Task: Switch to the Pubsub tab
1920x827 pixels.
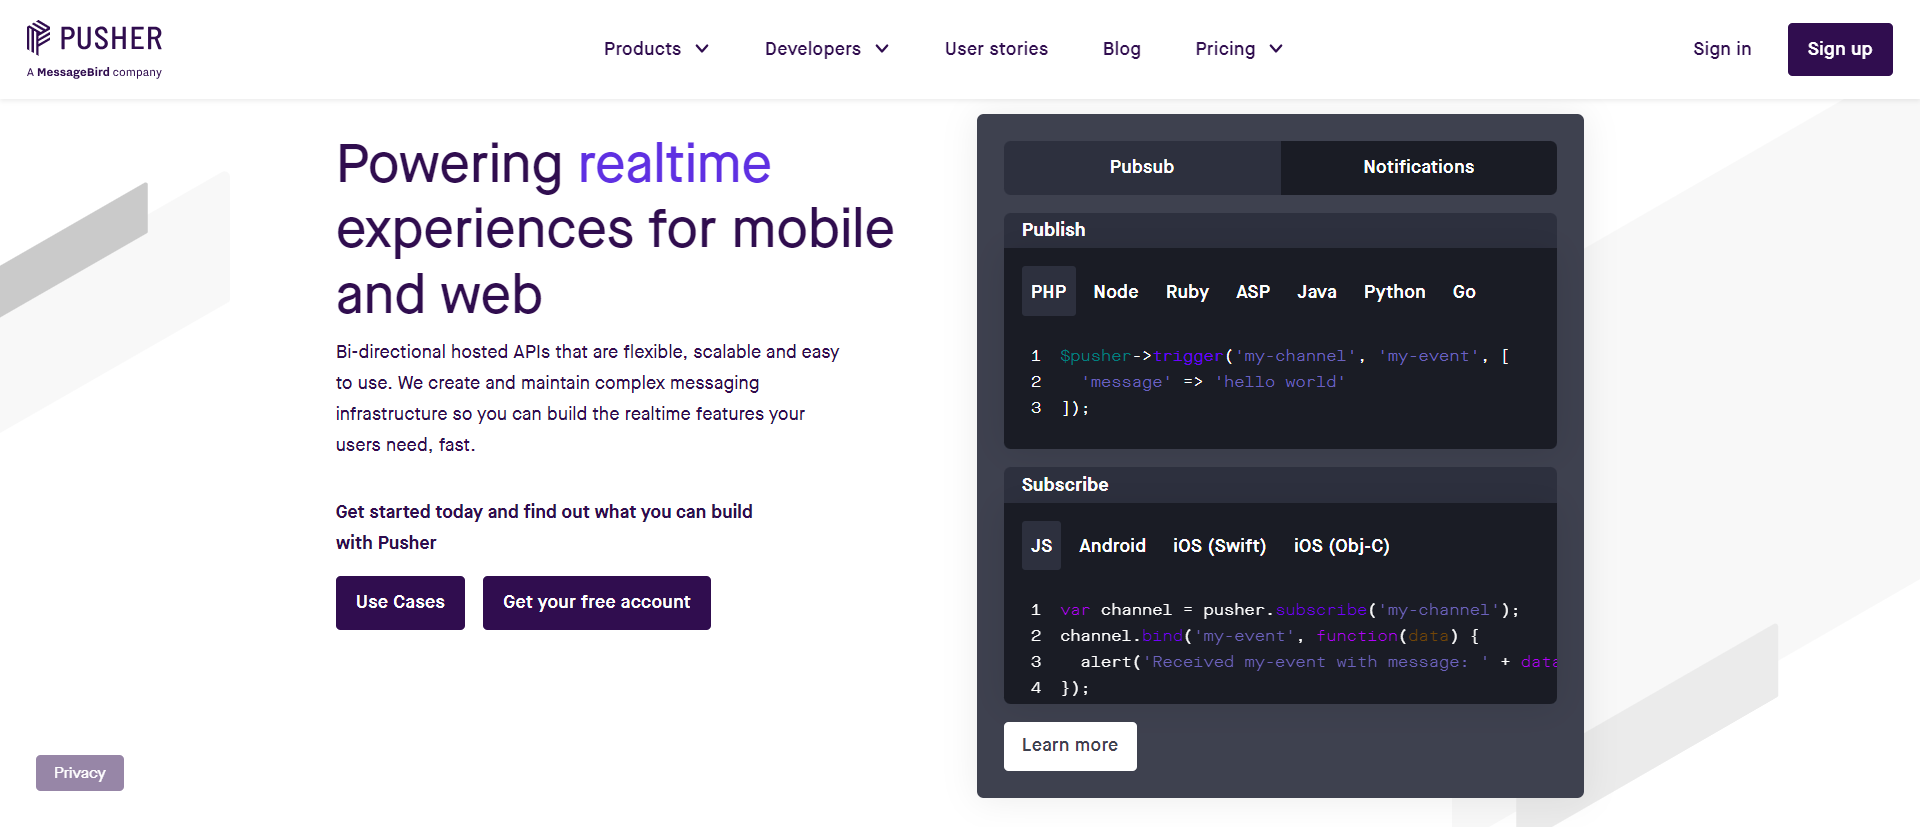Action: [1142, 167]
